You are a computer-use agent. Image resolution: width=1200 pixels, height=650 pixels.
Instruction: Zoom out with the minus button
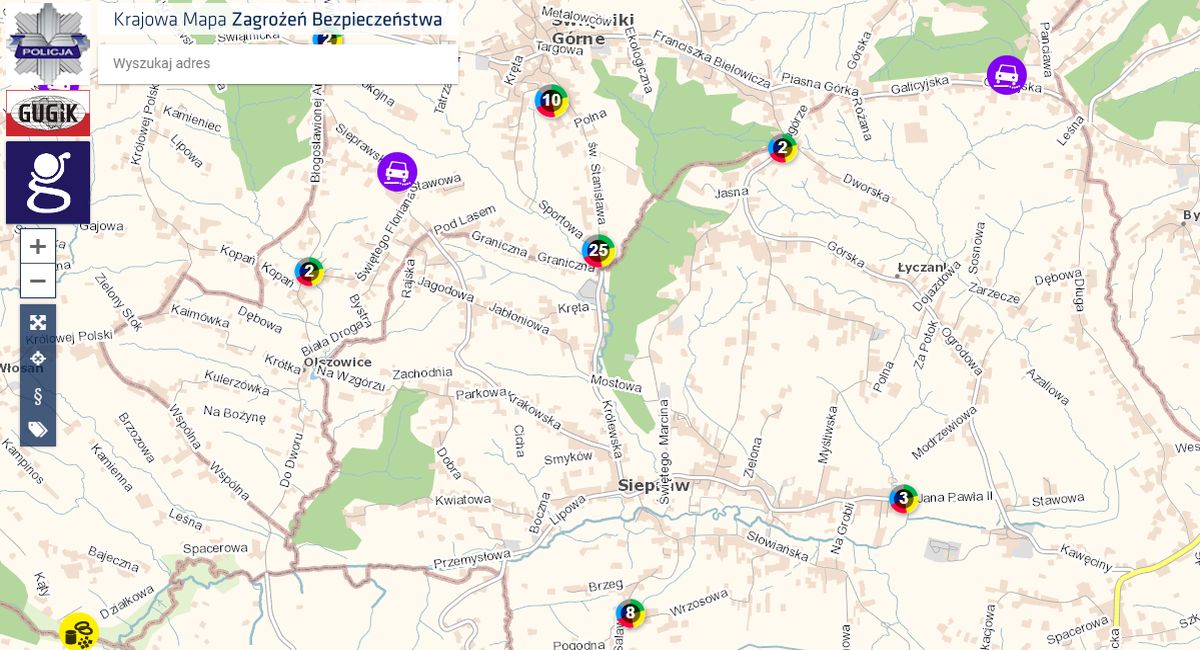[38, 281]
